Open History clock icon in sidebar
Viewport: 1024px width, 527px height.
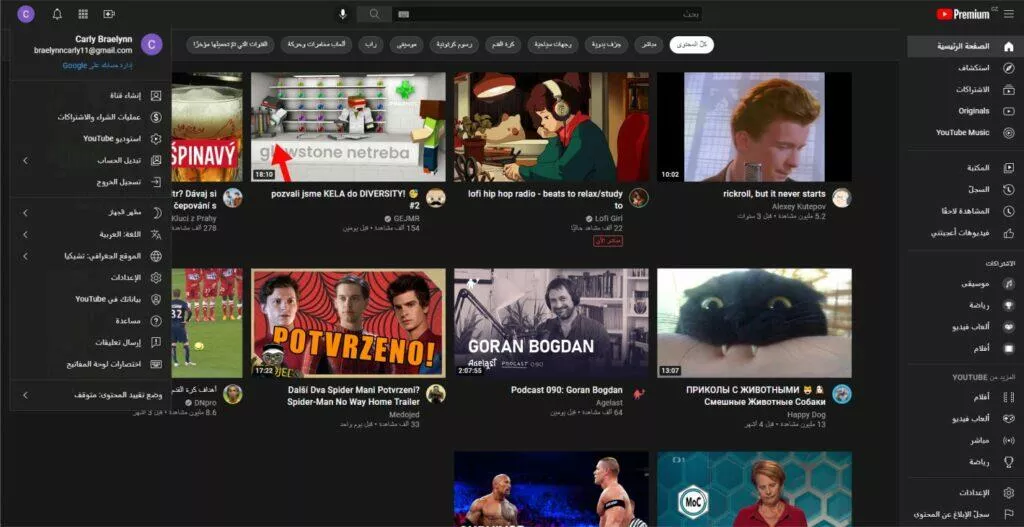(x=1009, y=189)
